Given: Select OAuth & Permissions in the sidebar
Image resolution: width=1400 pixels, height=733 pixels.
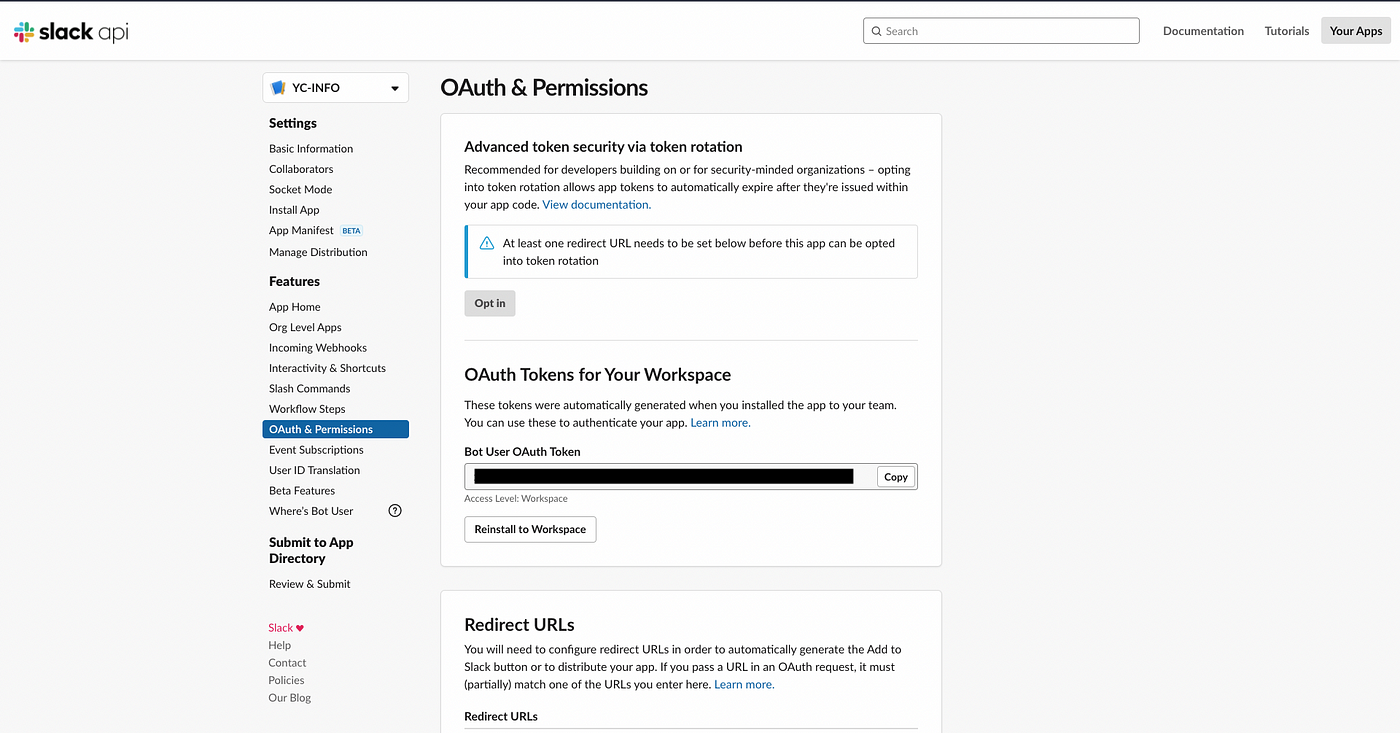Looking at the screenshot, I should pyautogui.click(x=336, y=429).
